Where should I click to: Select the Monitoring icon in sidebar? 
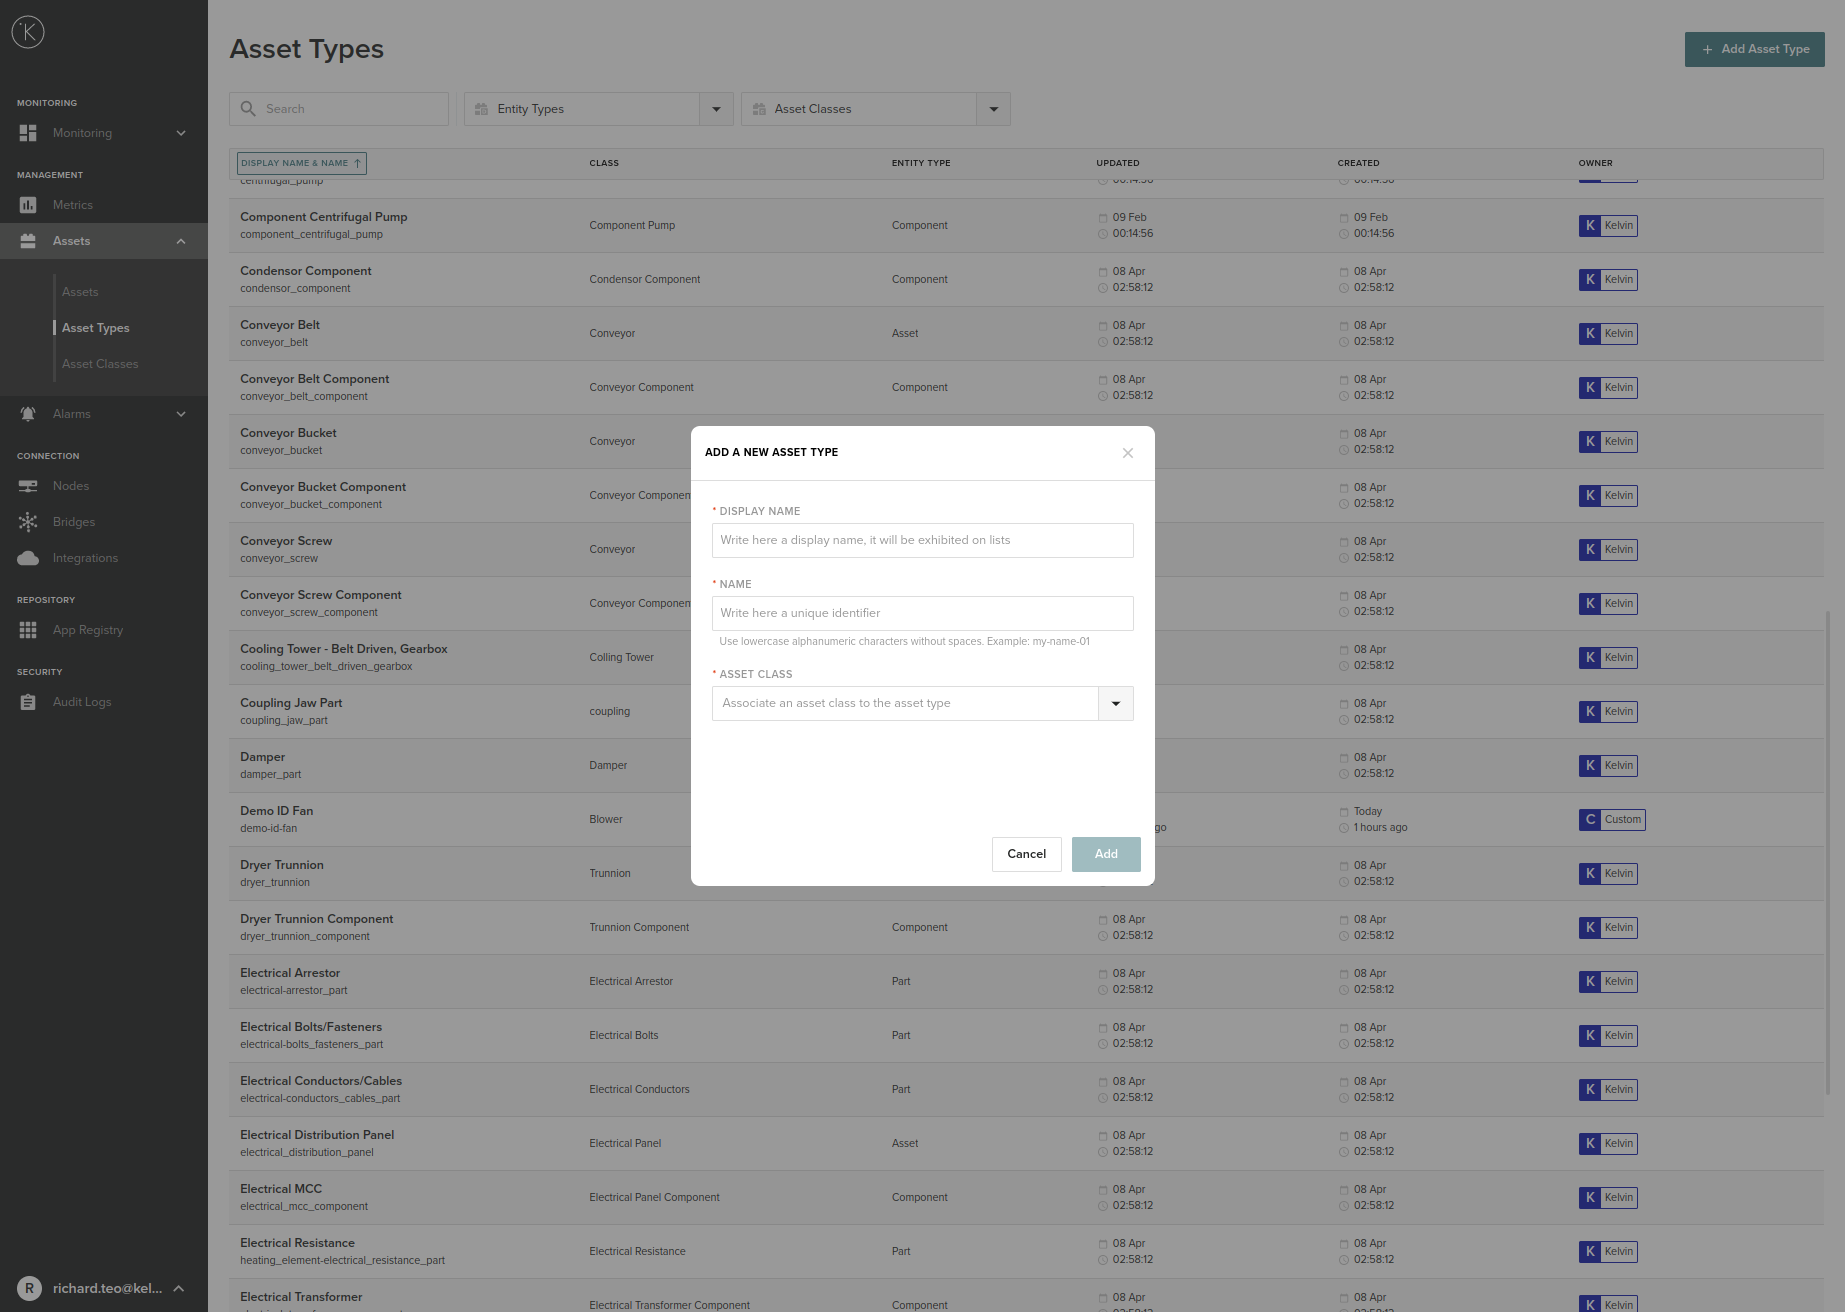[27, 132]
